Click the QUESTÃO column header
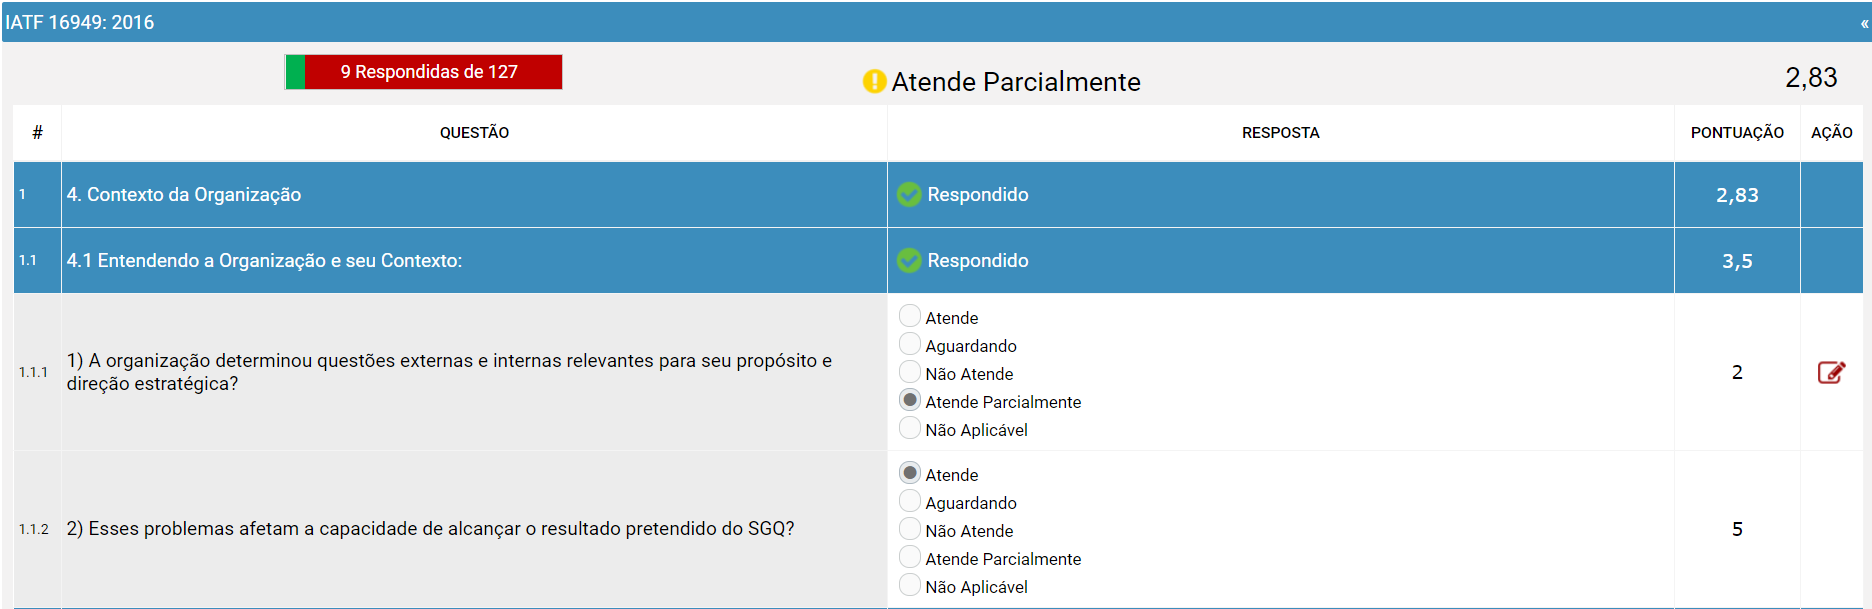Viewport: 1872px width, 609px height. (x=474, y=132)
